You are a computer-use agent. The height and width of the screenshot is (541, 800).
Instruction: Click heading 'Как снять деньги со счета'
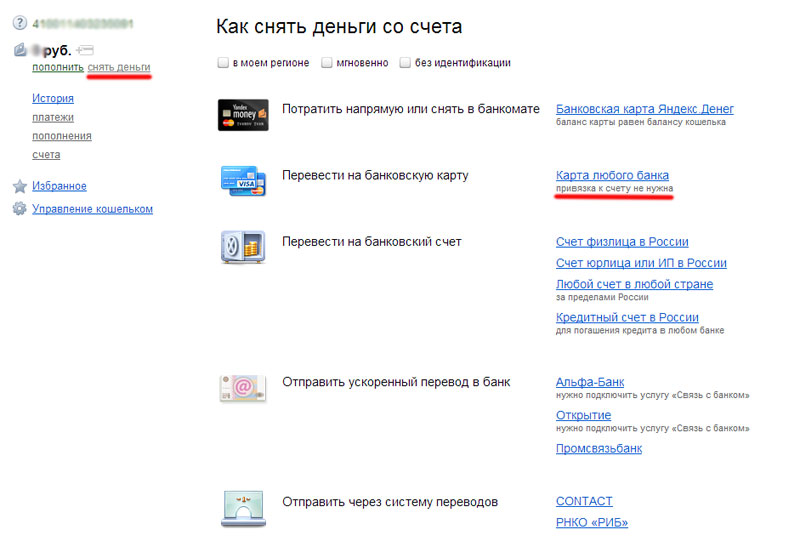pyautogui.click(x=339, y=27)
